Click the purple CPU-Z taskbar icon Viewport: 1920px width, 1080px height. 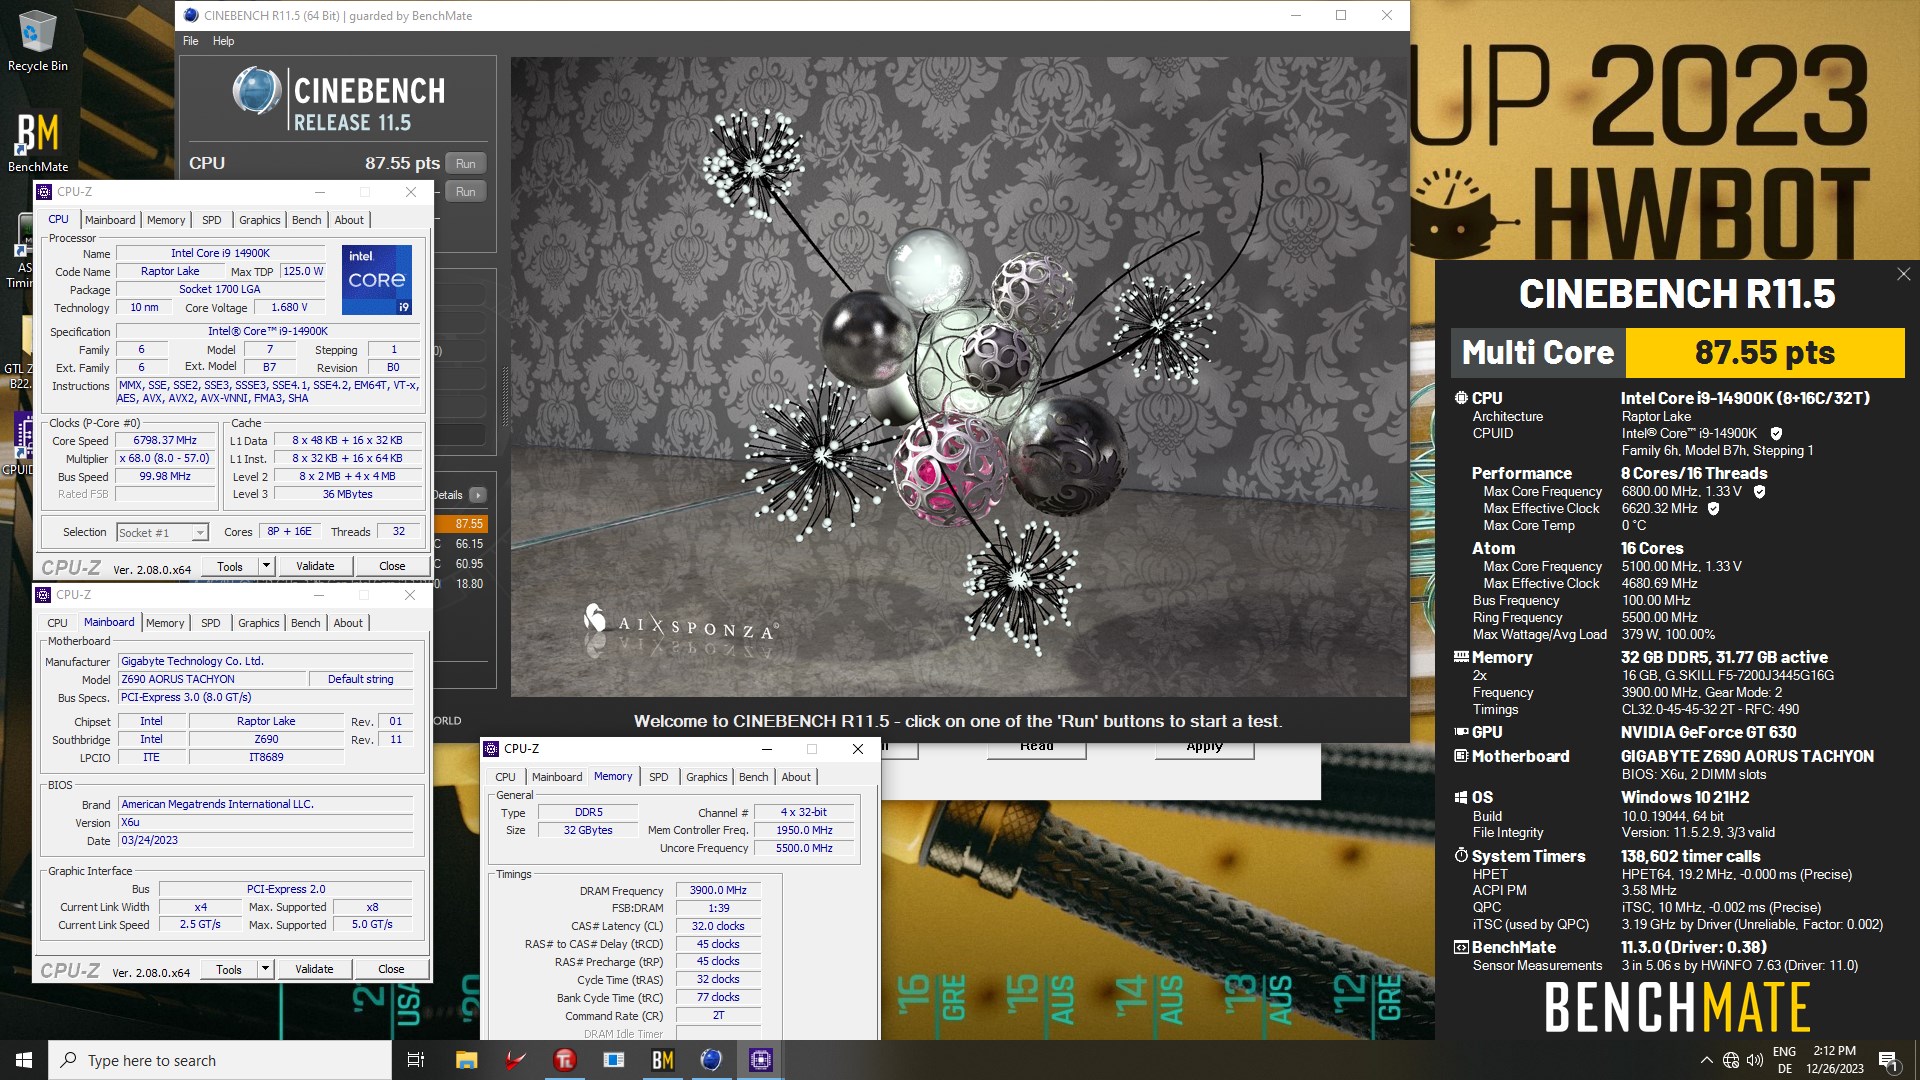point(760,1060)
